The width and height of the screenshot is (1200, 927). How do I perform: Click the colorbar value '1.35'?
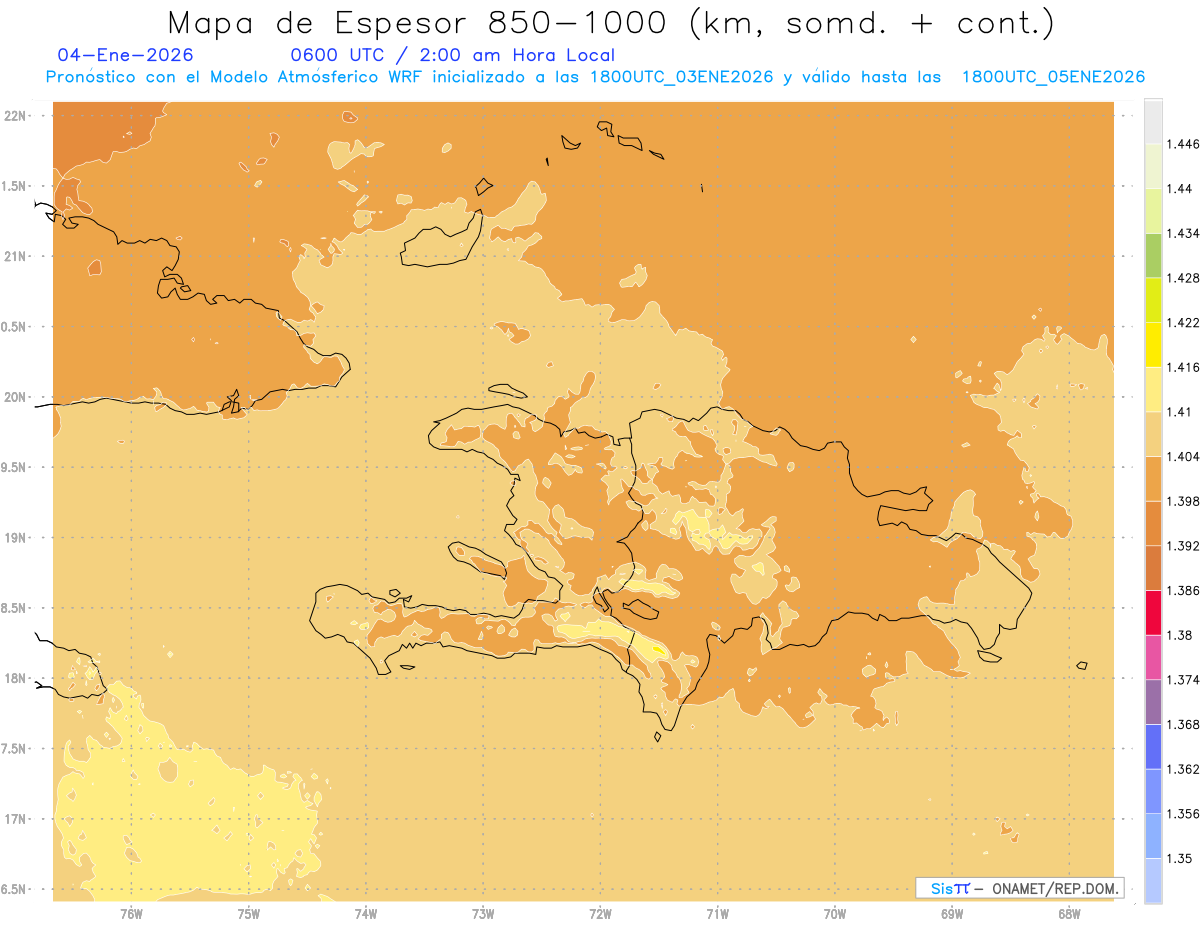pos(1178,859)
